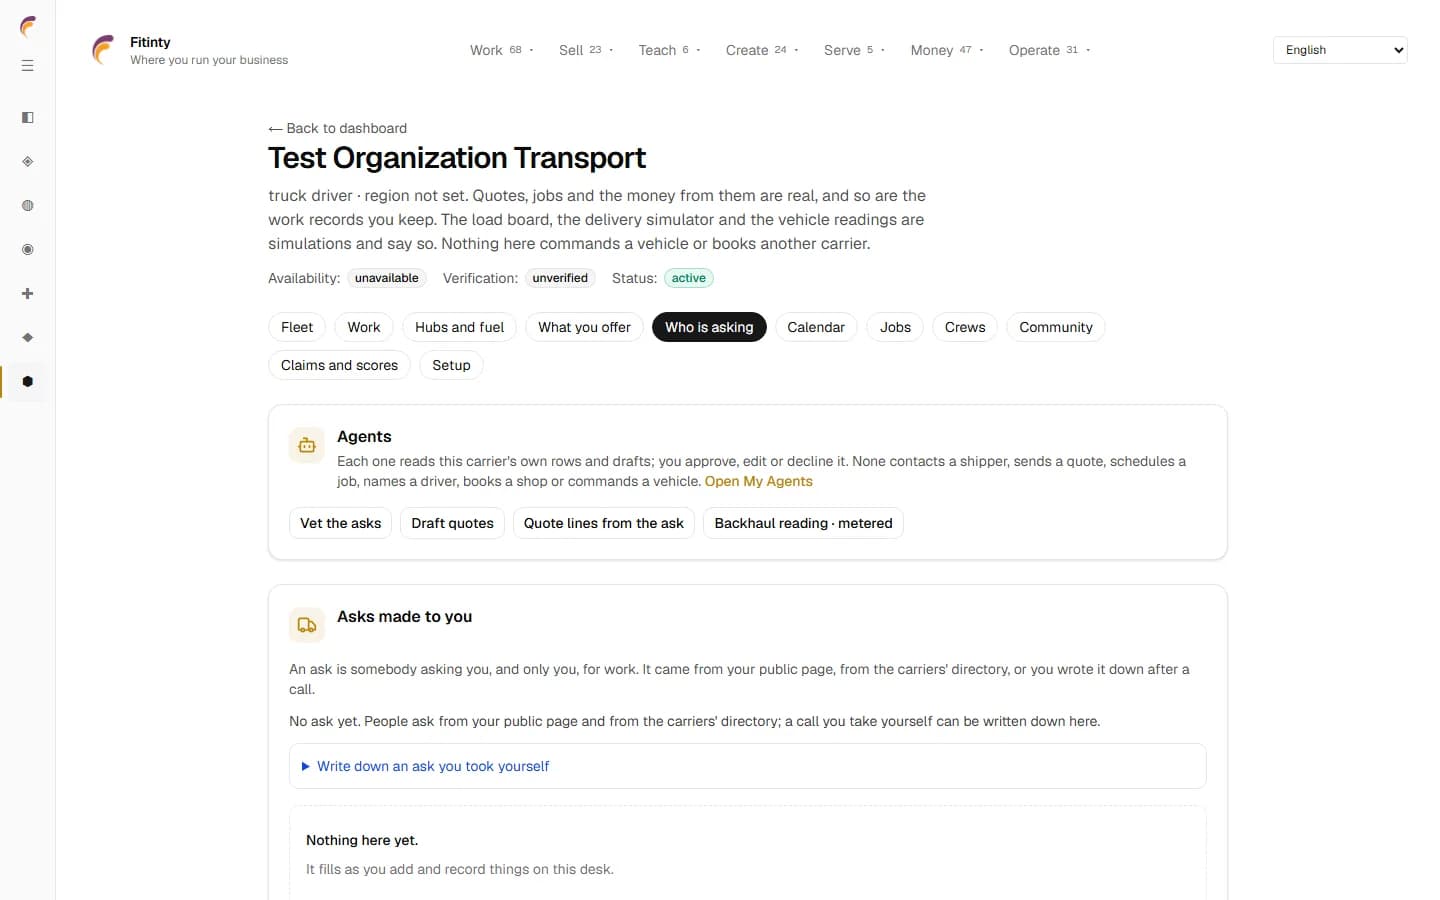Viewport: 1440px width, 900px height.
Task: Open the hamburger menu in the sidebar
Action: [x=28, y=66]
